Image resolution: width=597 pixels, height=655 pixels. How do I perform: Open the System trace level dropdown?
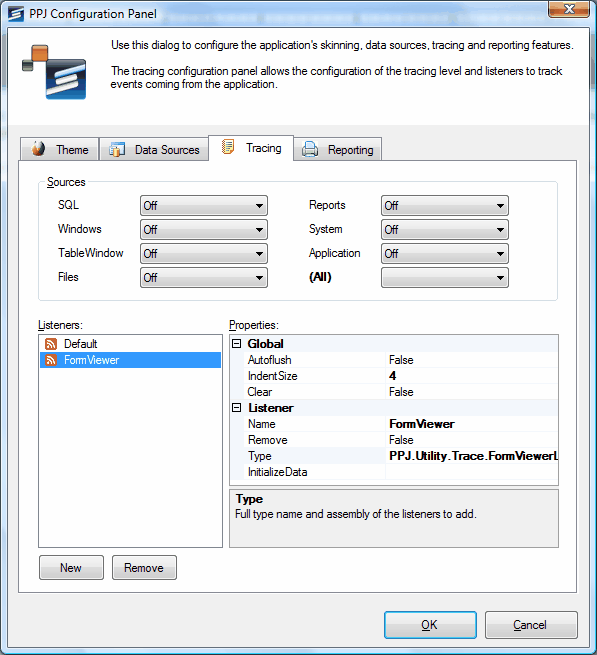click(445, 229)
